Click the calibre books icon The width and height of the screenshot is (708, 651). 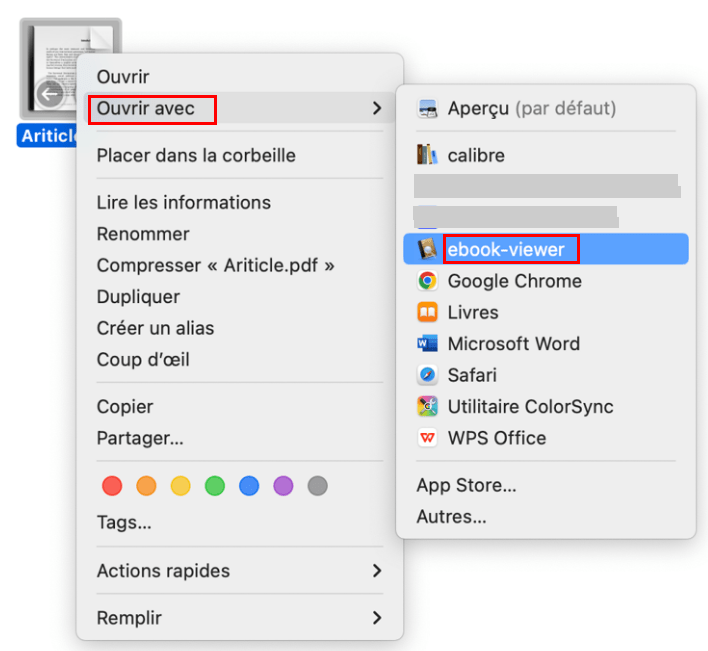click(x=427, y=155)
